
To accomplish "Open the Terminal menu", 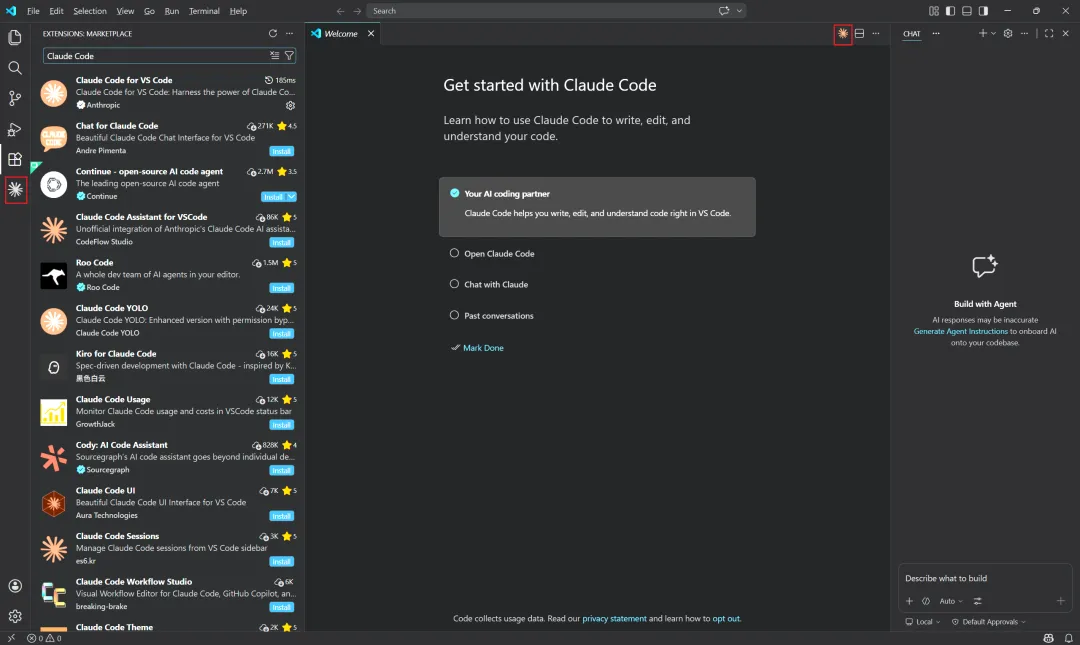I will tap(204, 11).
